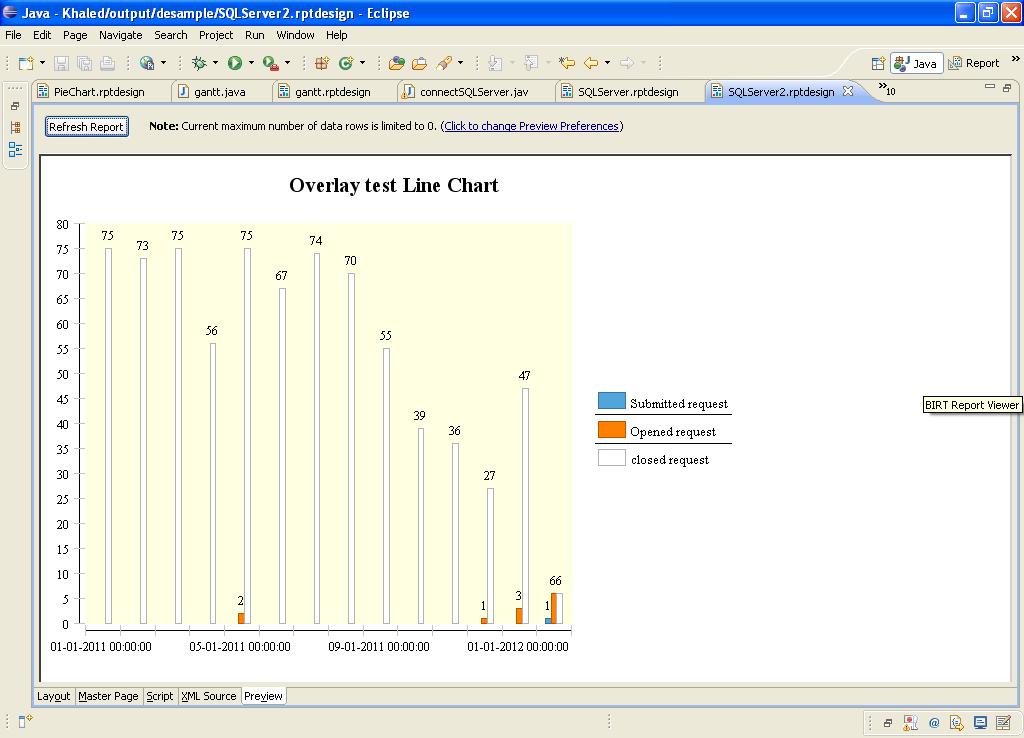Click the Last Edit Location icon
Viewport: 1024px width, 738px height.
tap(567, 63)
